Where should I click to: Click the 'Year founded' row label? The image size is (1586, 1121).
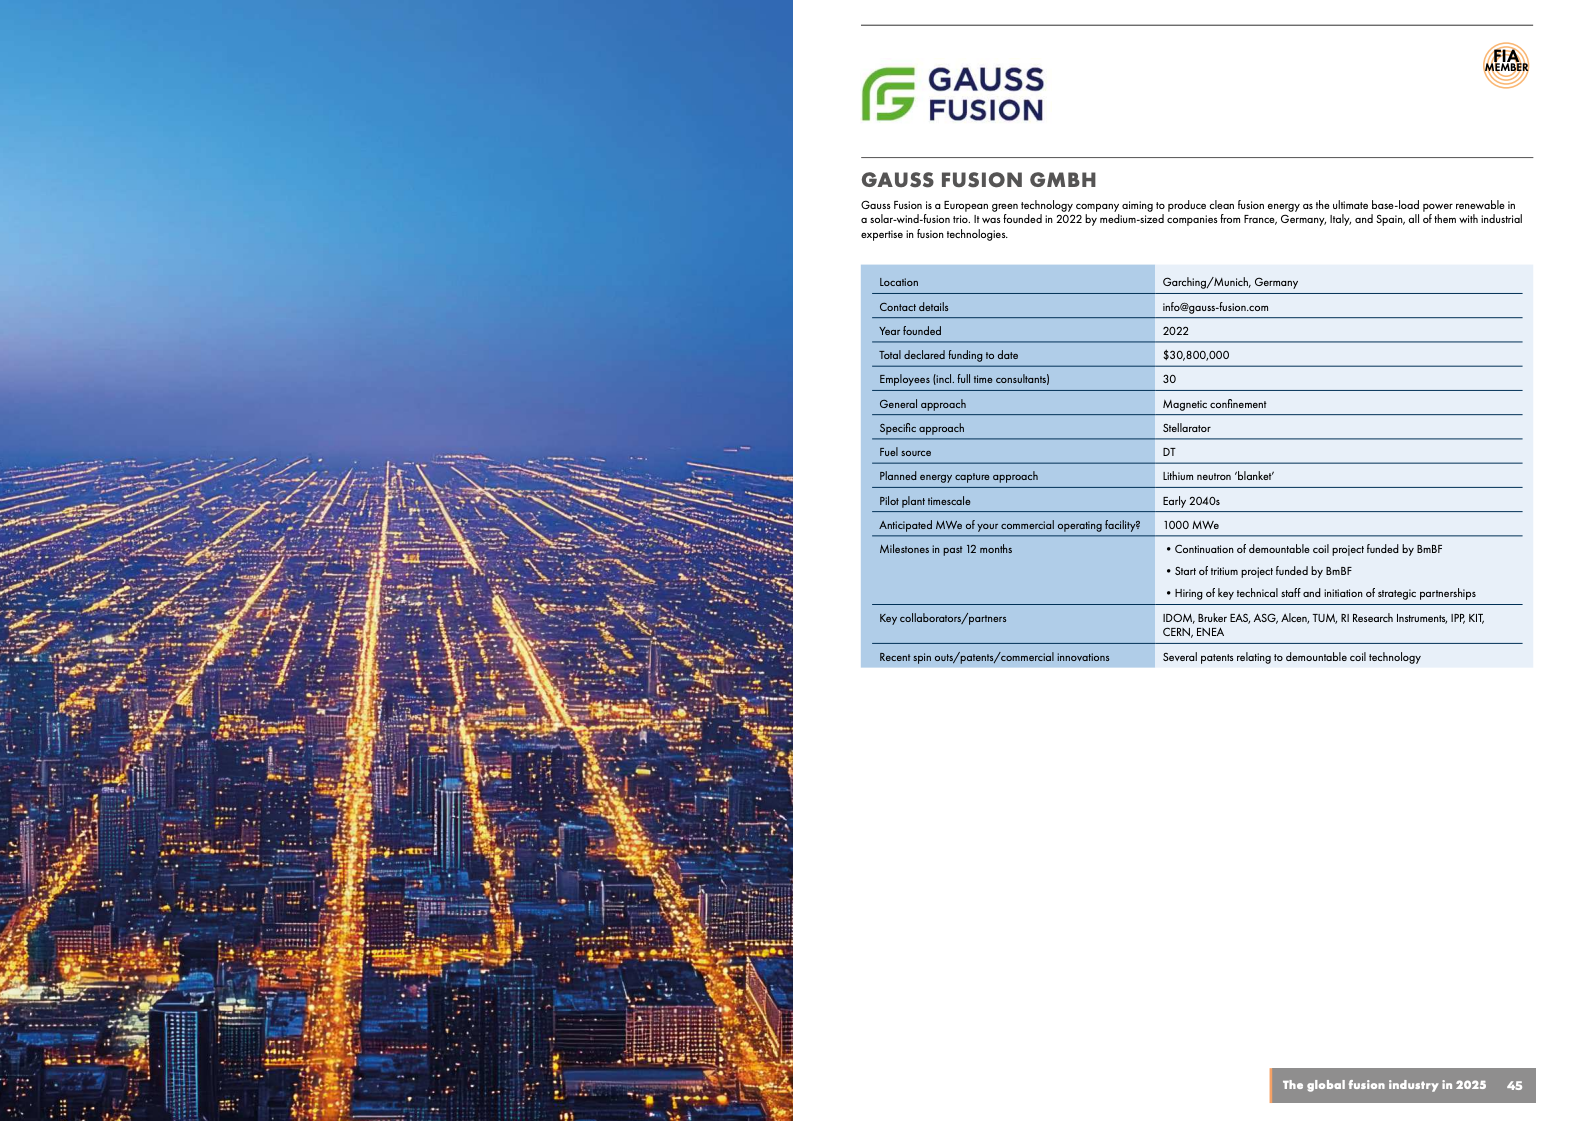910,331
